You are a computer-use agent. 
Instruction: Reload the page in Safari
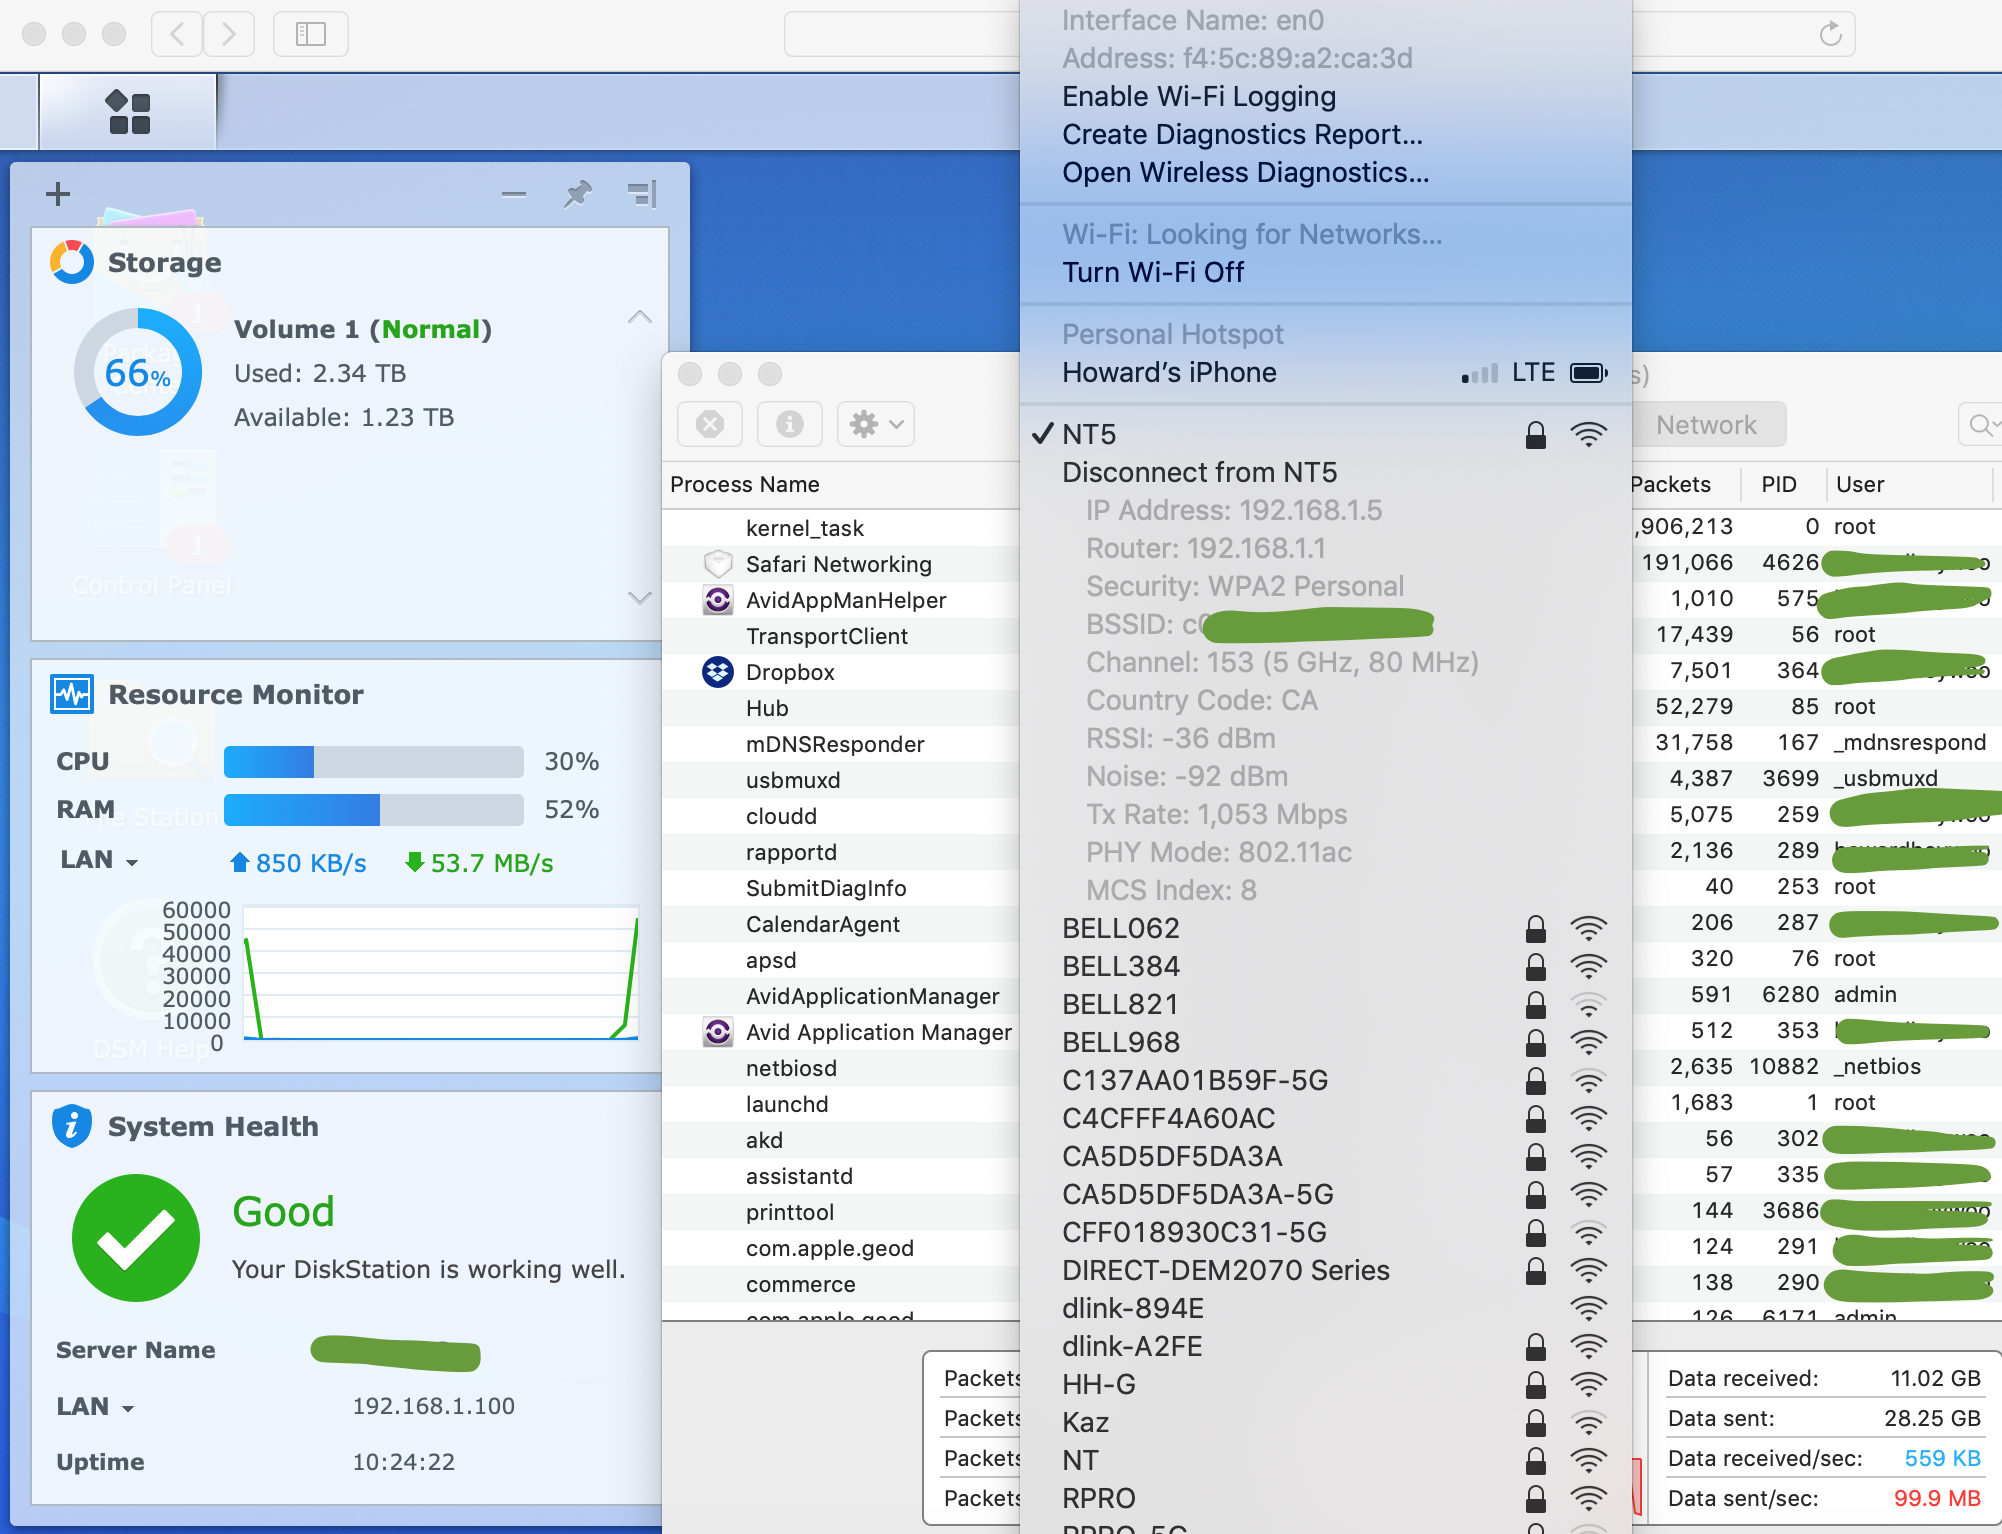pos(1830,34)
